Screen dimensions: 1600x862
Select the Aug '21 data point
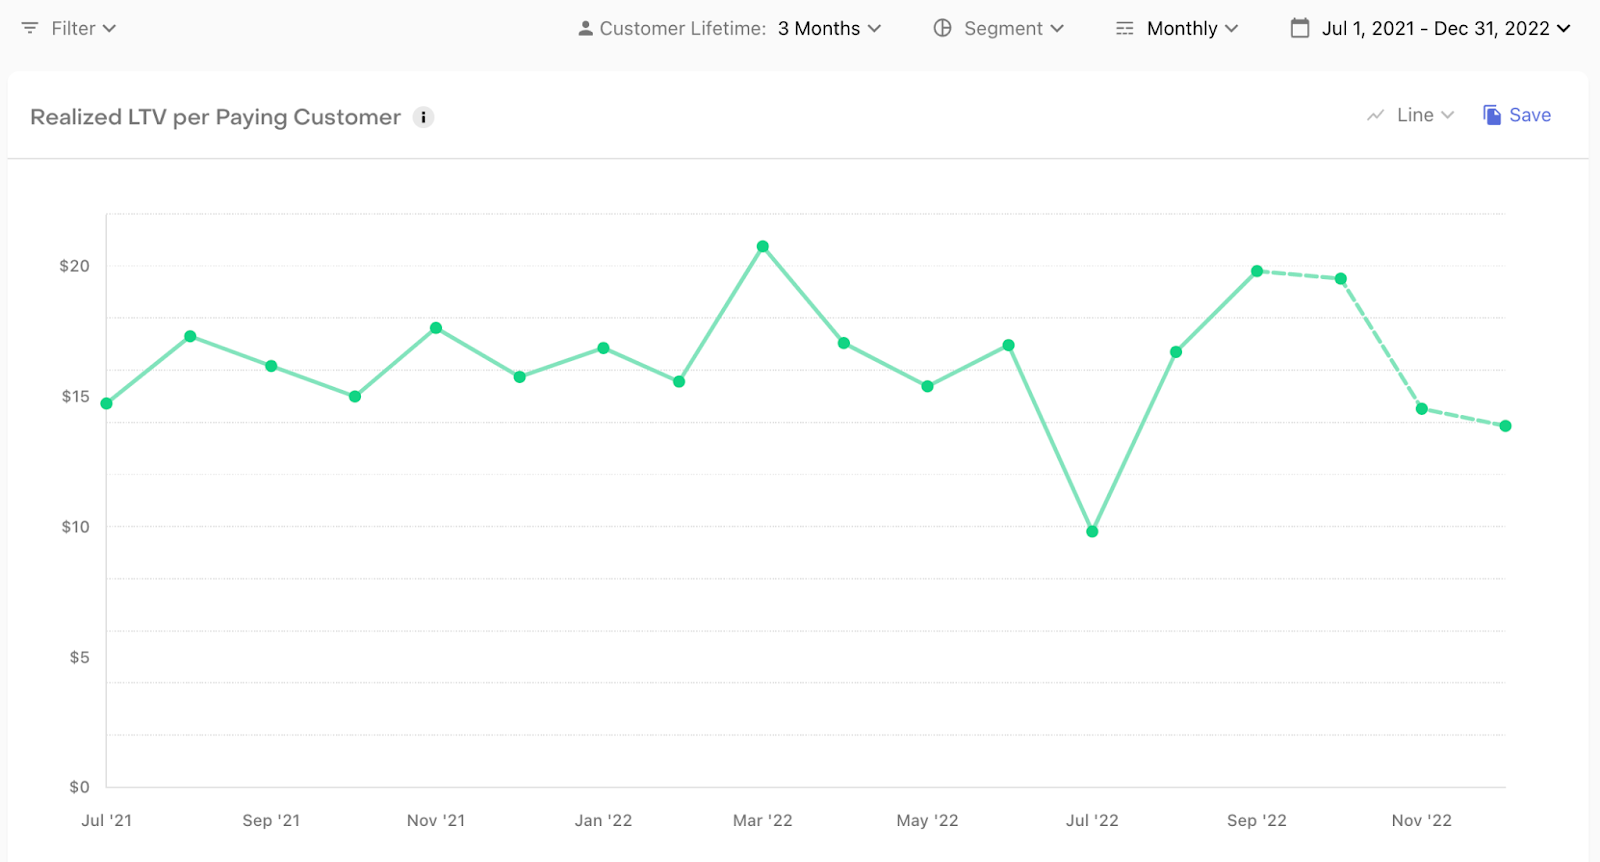click(x=190, y=336)
